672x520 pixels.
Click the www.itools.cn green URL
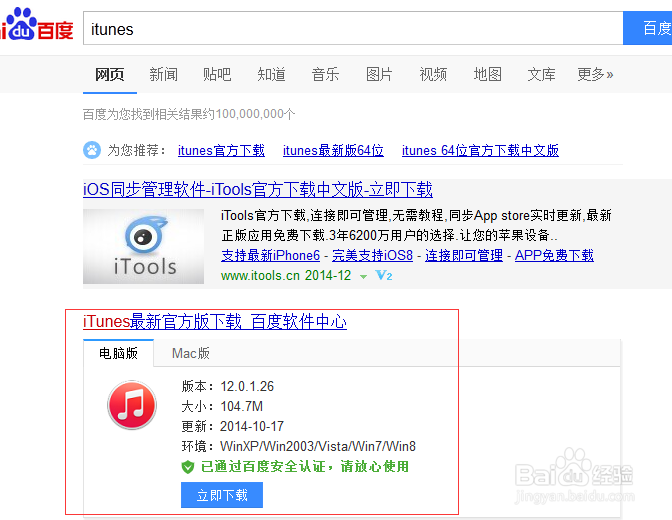(260, 275)
